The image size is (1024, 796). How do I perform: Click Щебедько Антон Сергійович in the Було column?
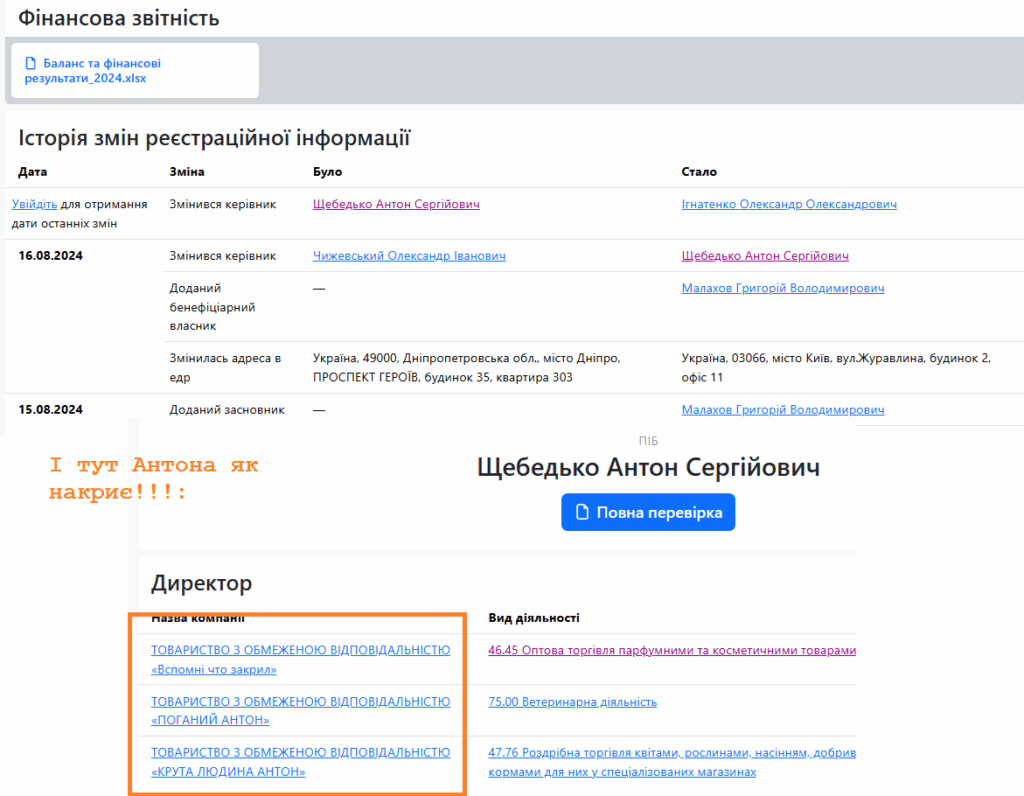(396, 204)
